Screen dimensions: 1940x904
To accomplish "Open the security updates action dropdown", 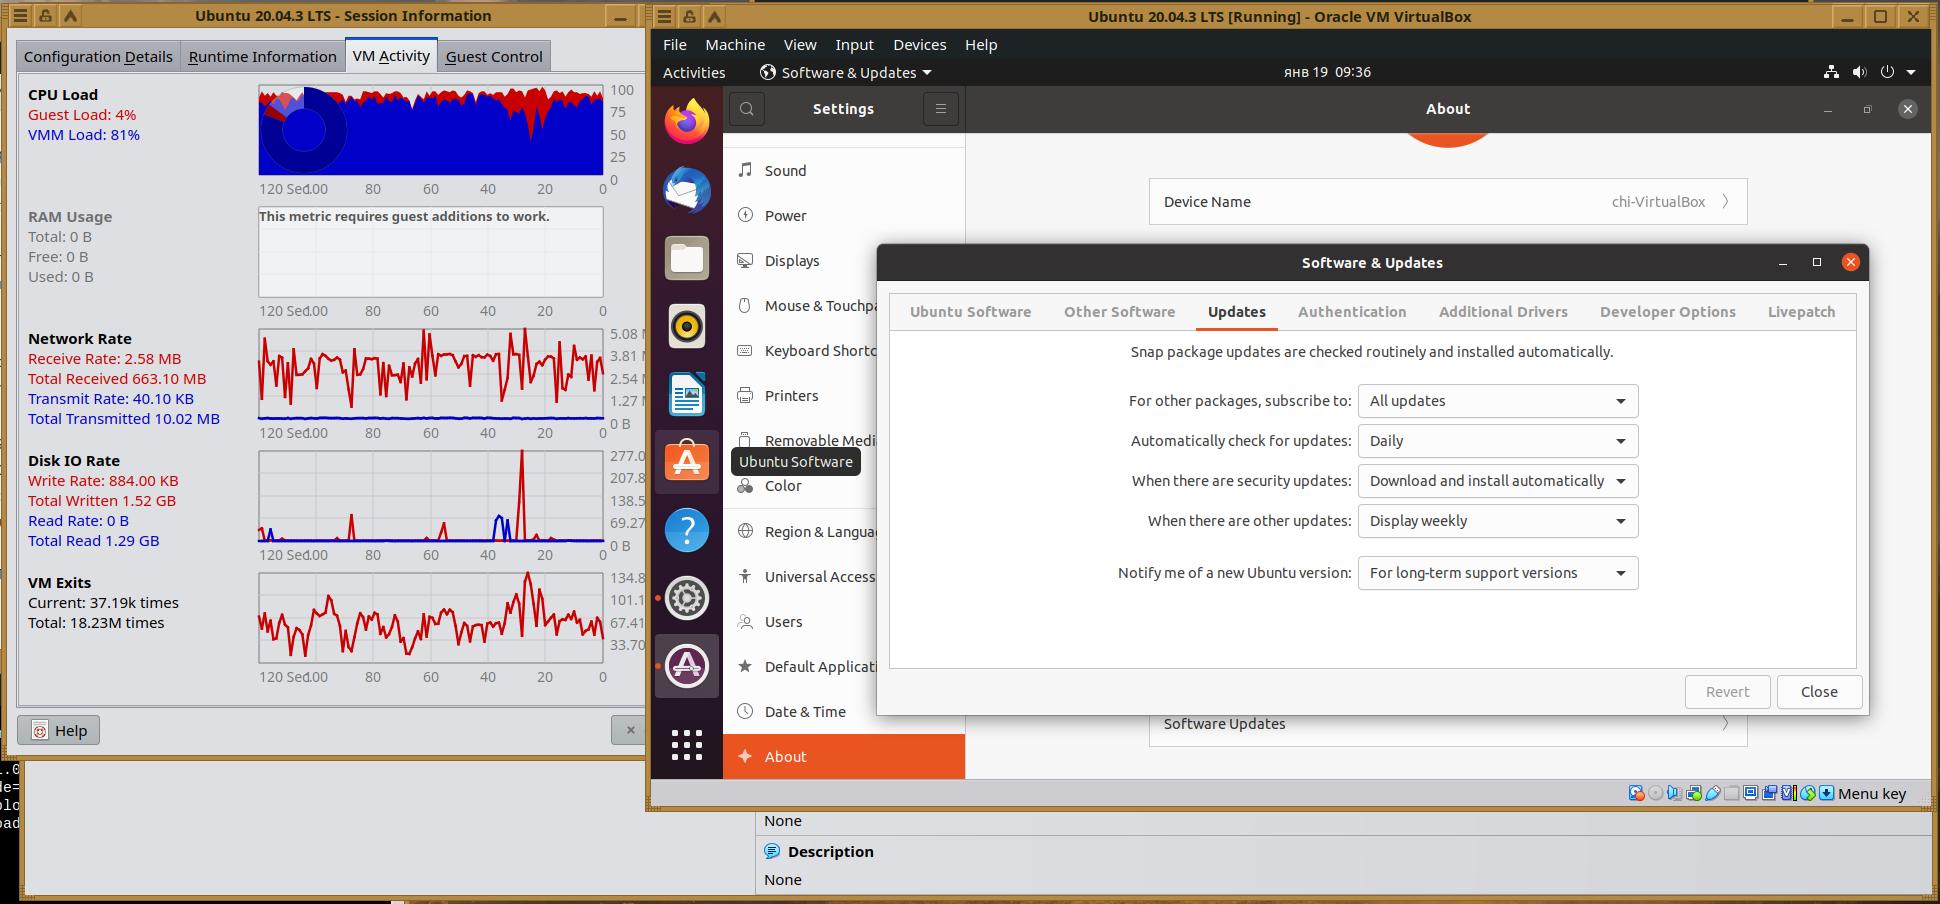I will (1498, 481).
